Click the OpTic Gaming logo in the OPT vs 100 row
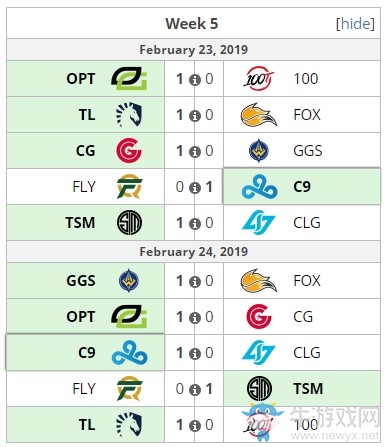This screenshot has width=385, height=447. (x=129, y=79)
